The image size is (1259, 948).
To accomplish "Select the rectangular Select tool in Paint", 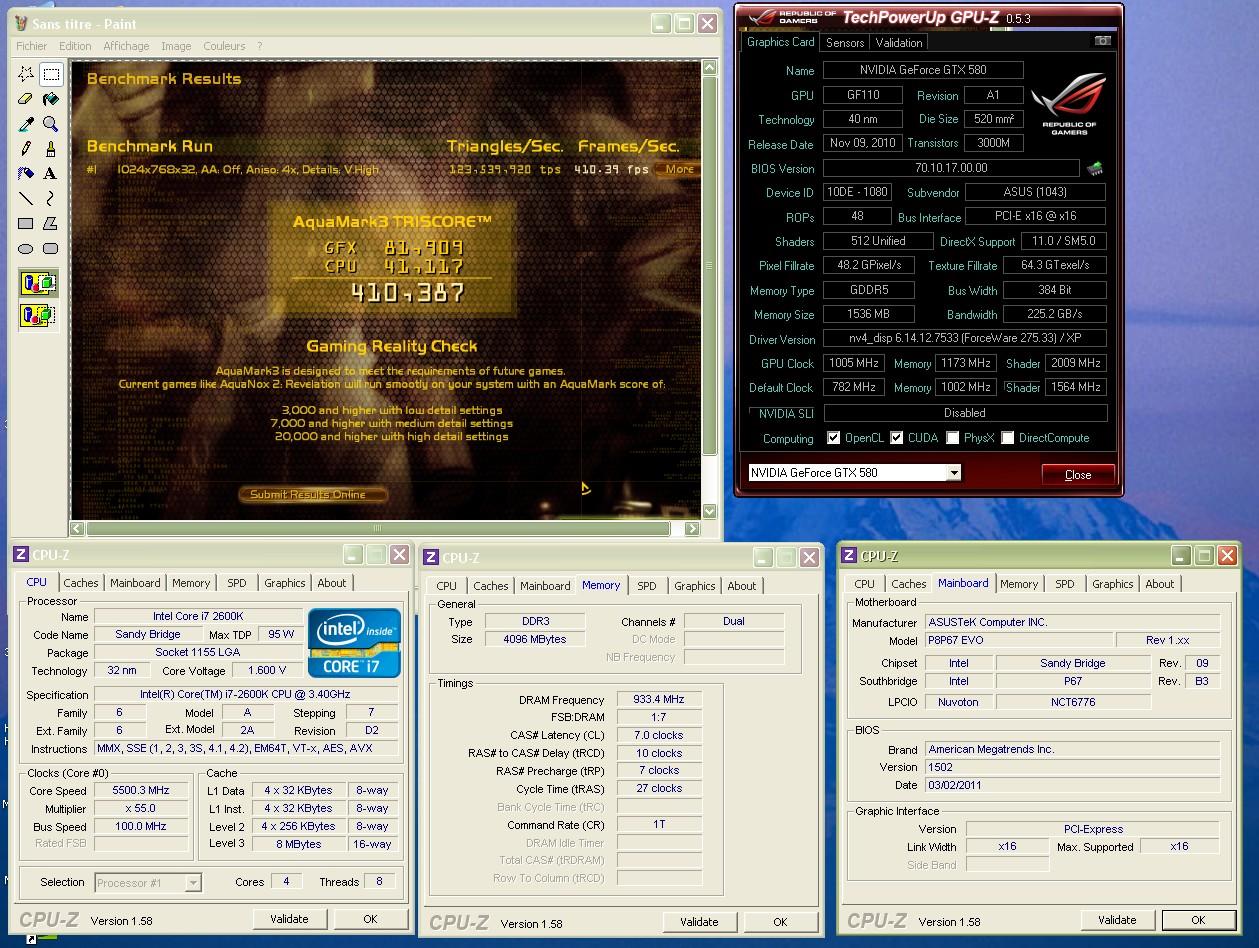I will [x=51, y=75].
